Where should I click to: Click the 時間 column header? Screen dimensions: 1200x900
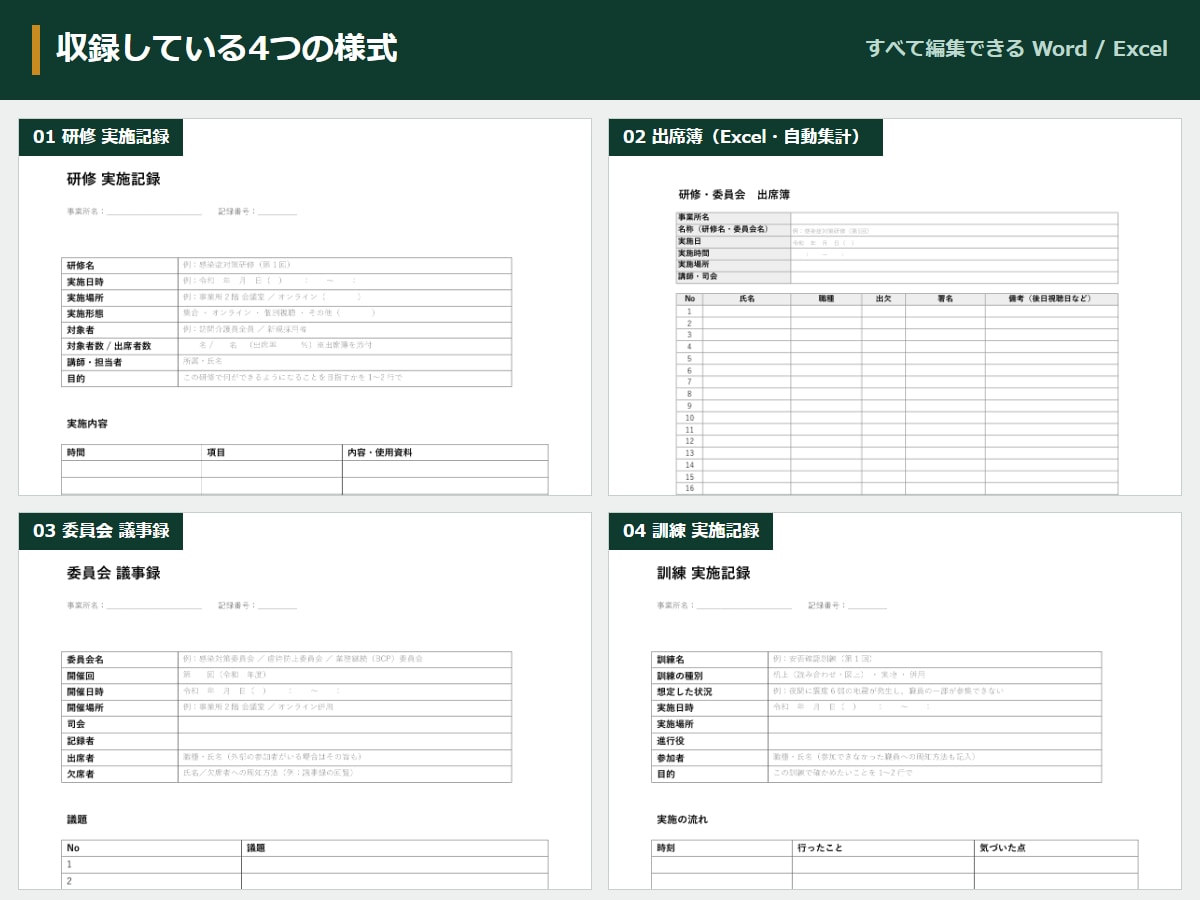pyautogui.click(x=77, y=453)
